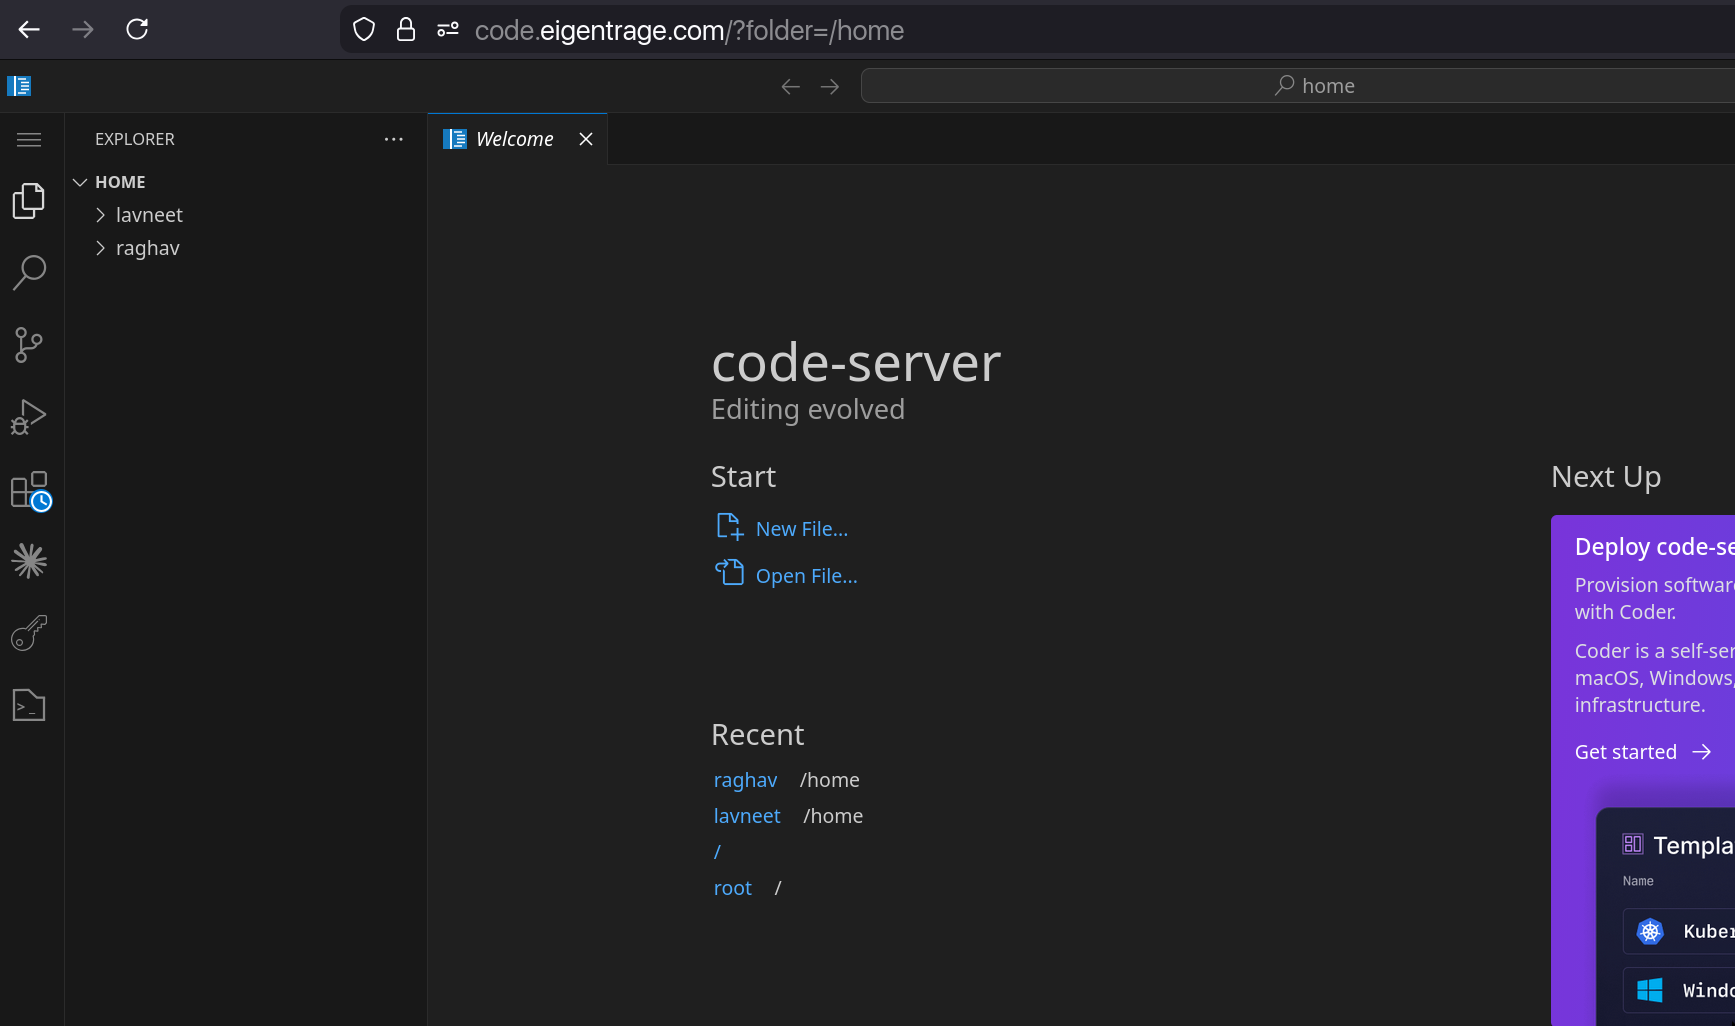Close the Welcome tab
This screenshot has height=1026, width=1735.
585,138
